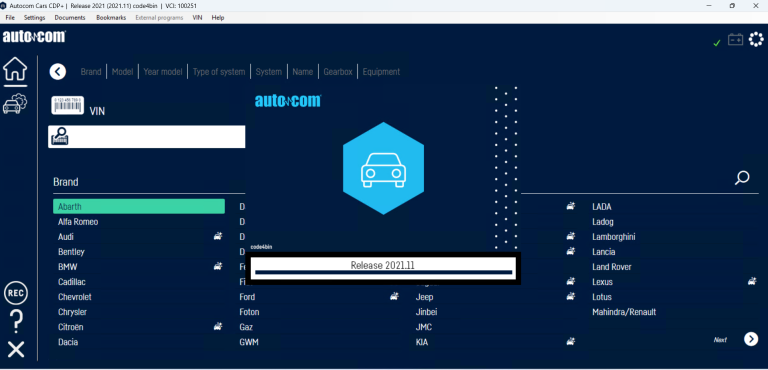
Task: Select the Year model breadcrumb step
Action: (163, 72)
